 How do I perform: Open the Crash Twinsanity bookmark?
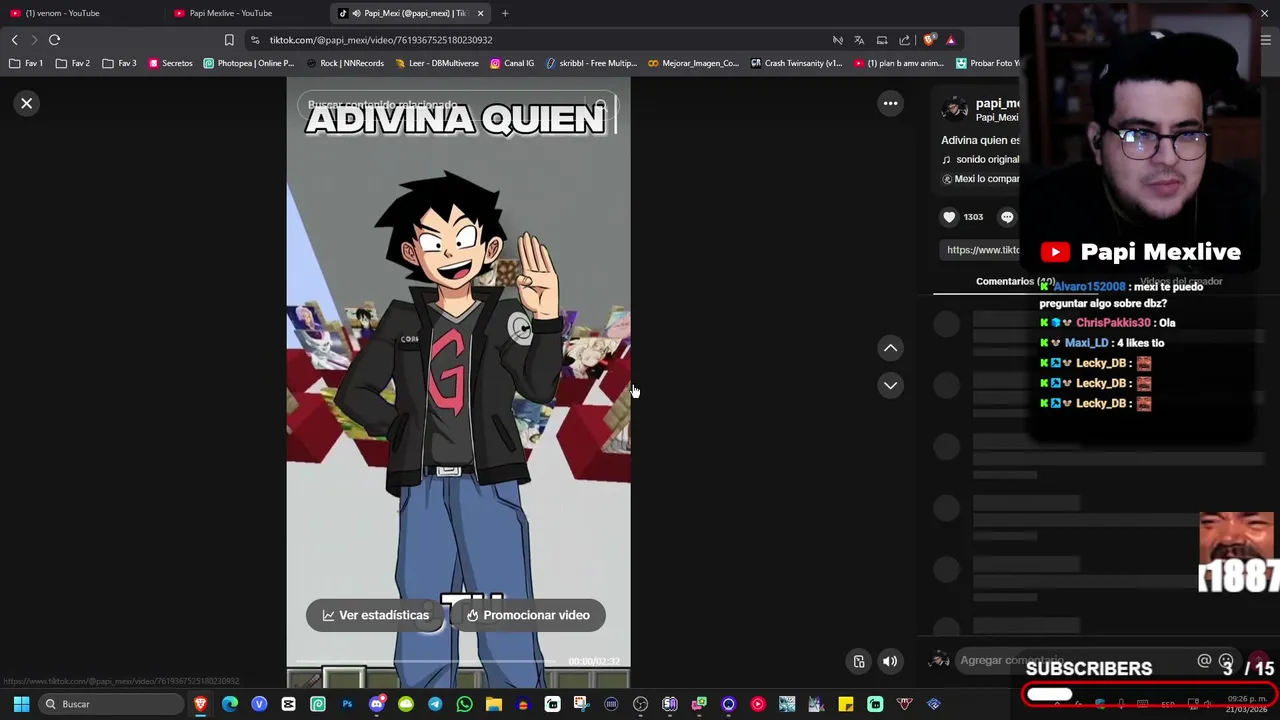(797, 63)
